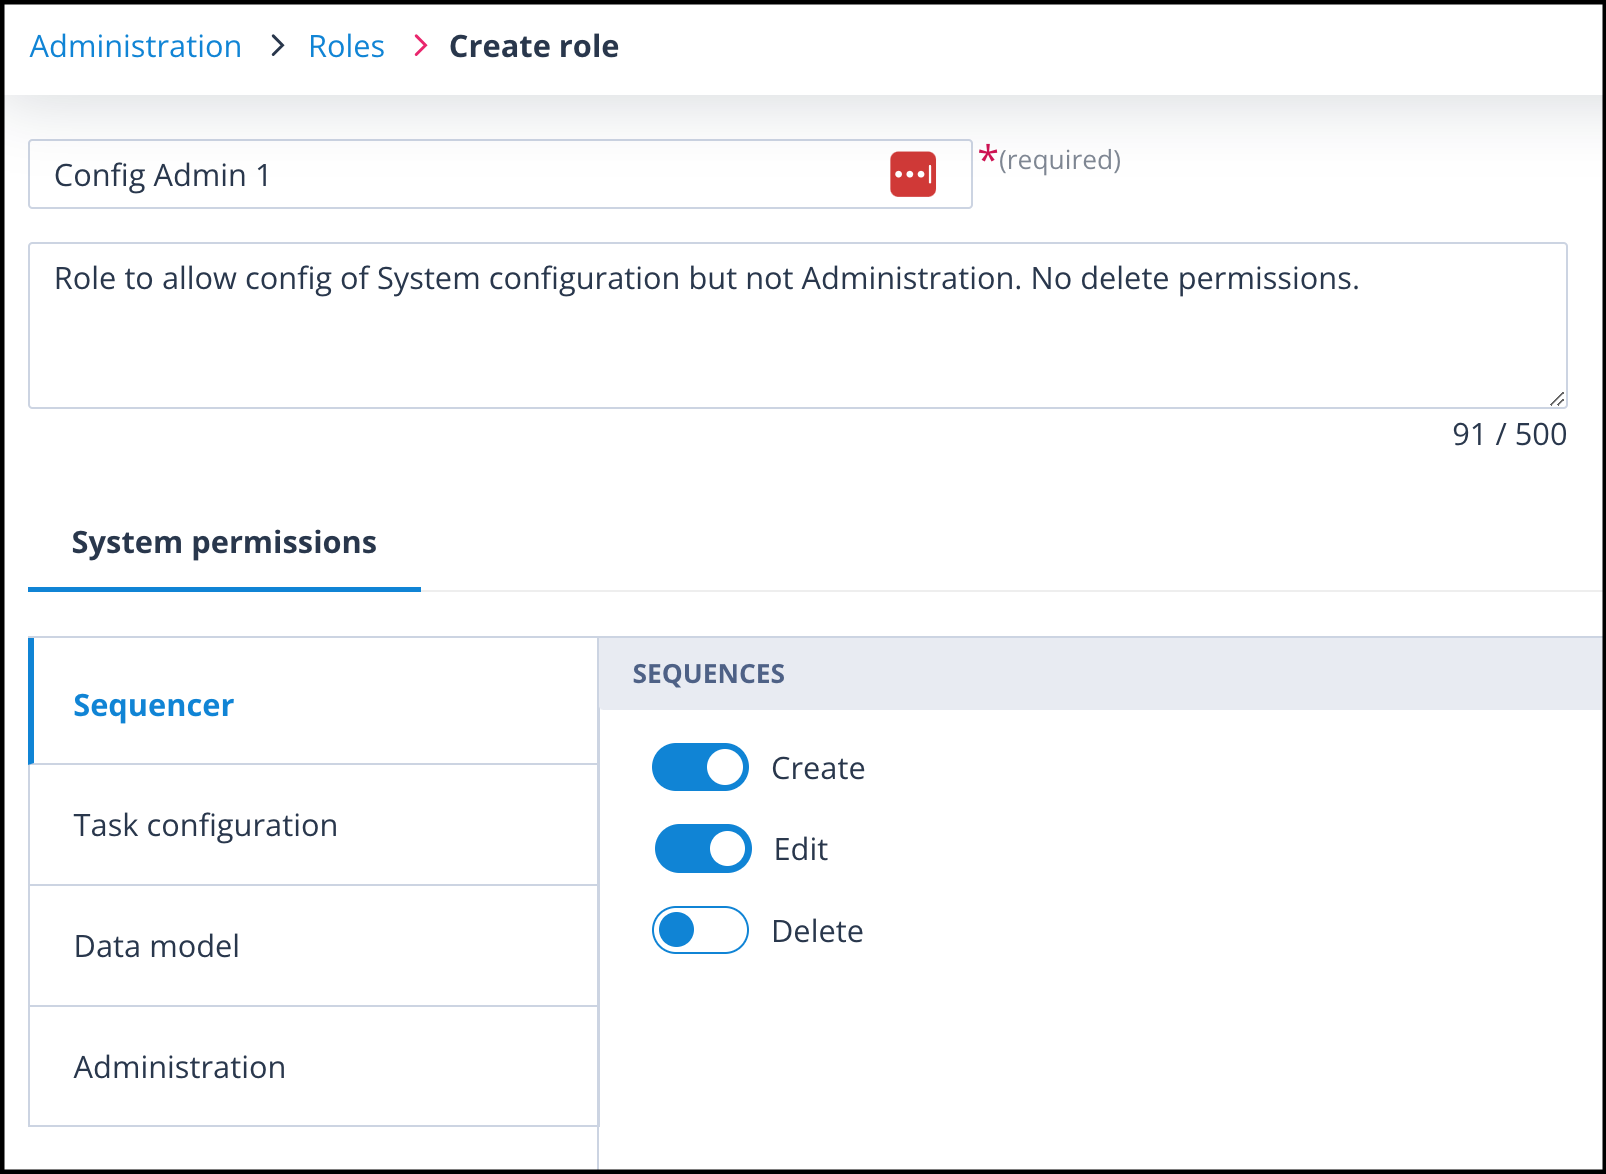The image size is (1606, 1174).
Task: Click the SEQUENCES section header
Action: click(x=1100, y=673)
